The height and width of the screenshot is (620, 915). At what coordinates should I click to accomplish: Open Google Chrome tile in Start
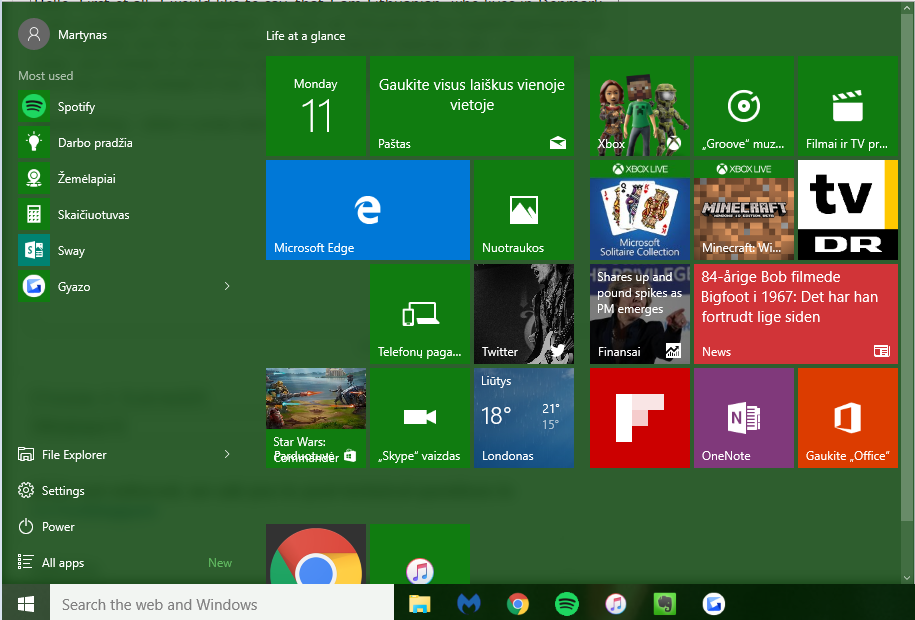316,554
